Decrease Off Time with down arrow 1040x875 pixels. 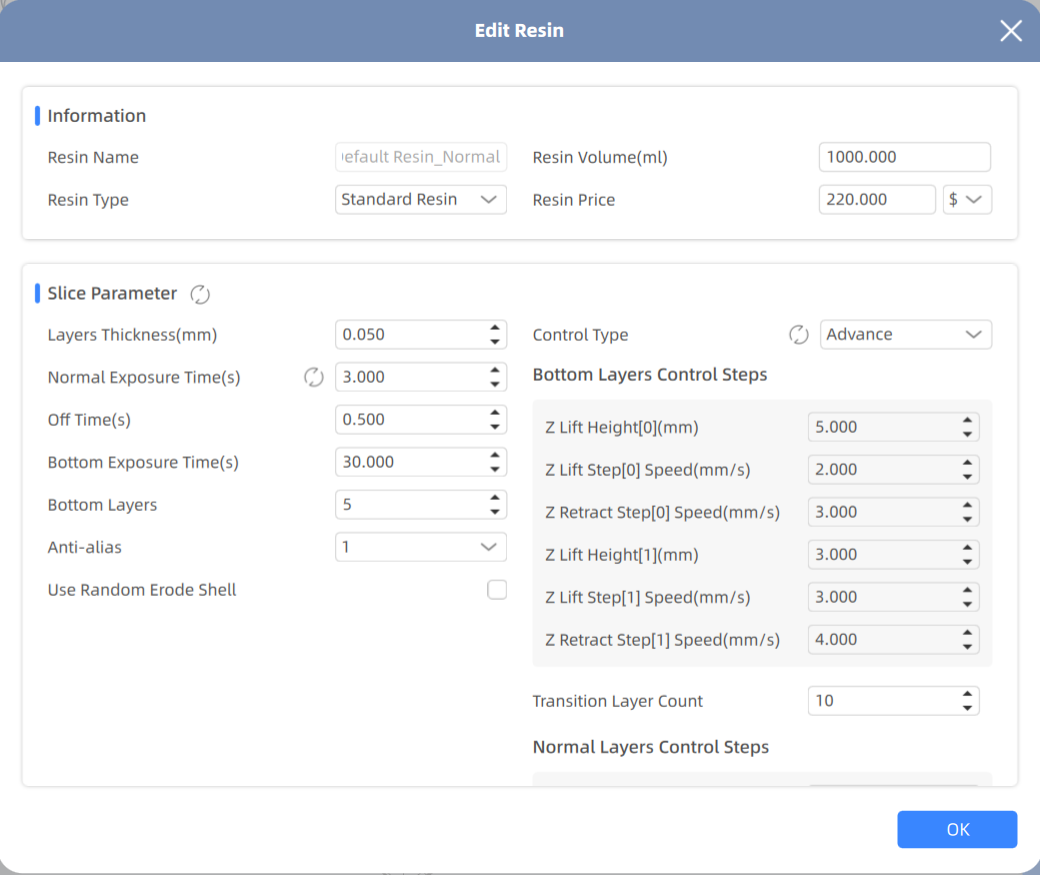point(494,427)
